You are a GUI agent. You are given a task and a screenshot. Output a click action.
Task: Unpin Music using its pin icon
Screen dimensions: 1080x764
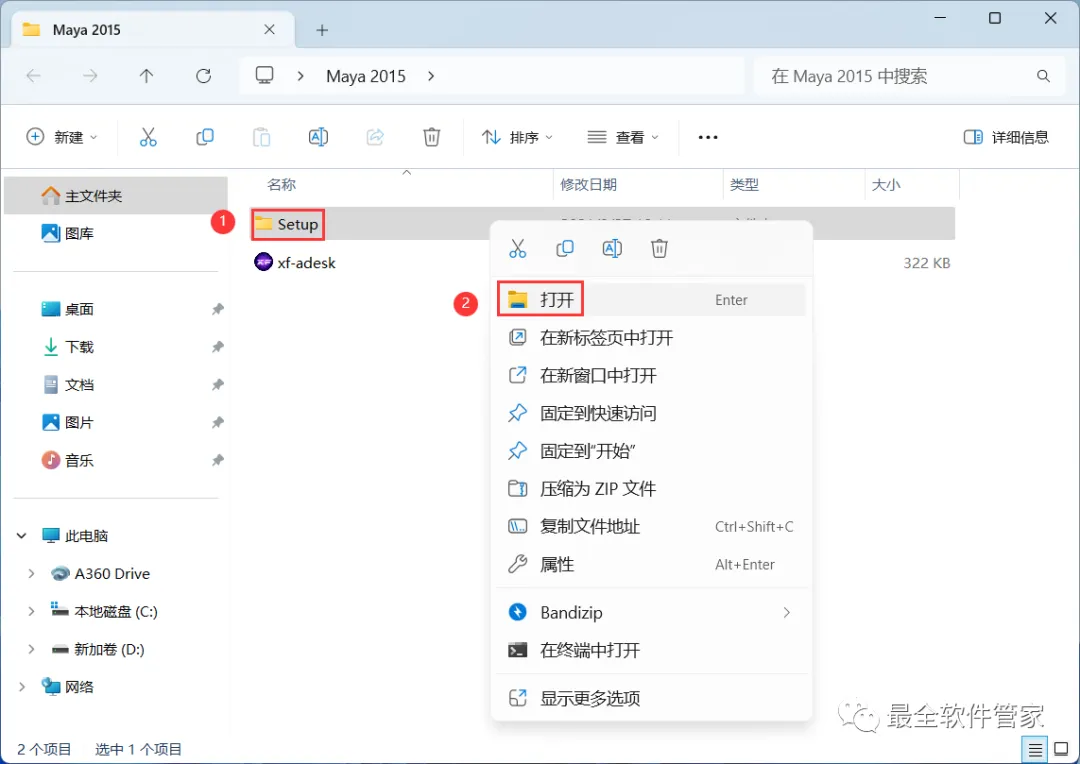[218, 460]
